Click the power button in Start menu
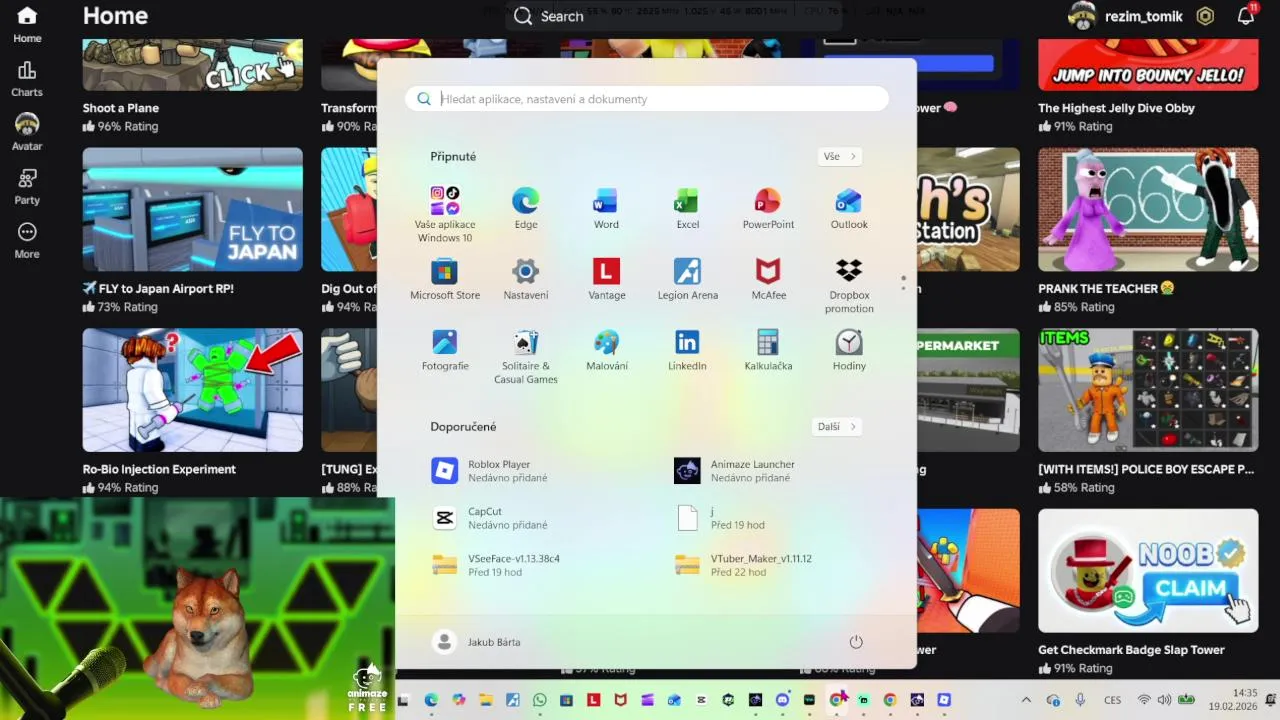 coord(855,642)
